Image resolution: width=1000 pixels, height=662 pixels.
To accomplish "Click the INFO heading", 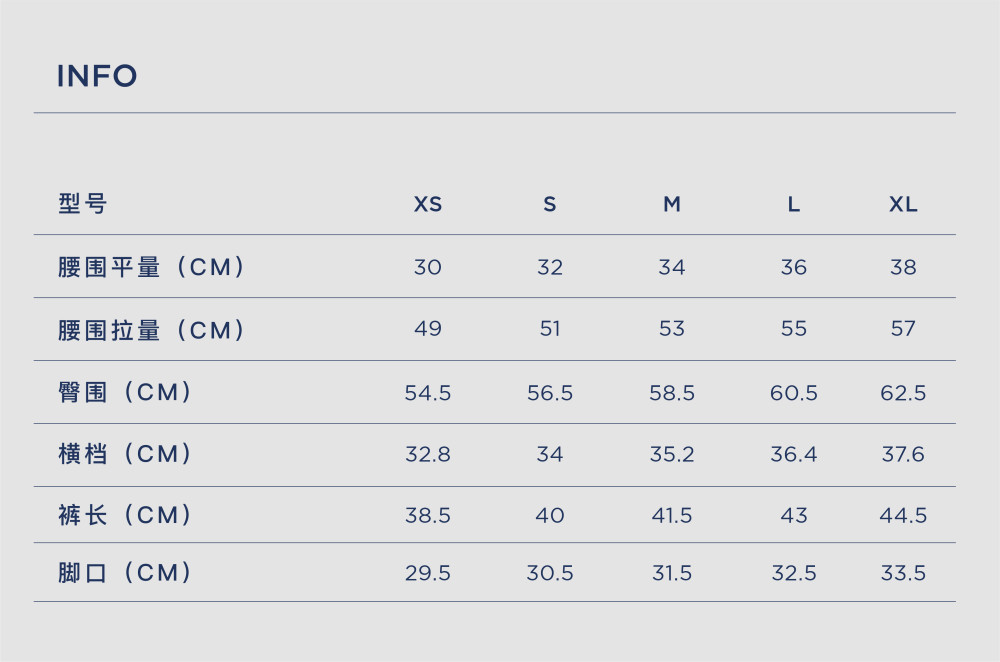I will click(97, 76).
